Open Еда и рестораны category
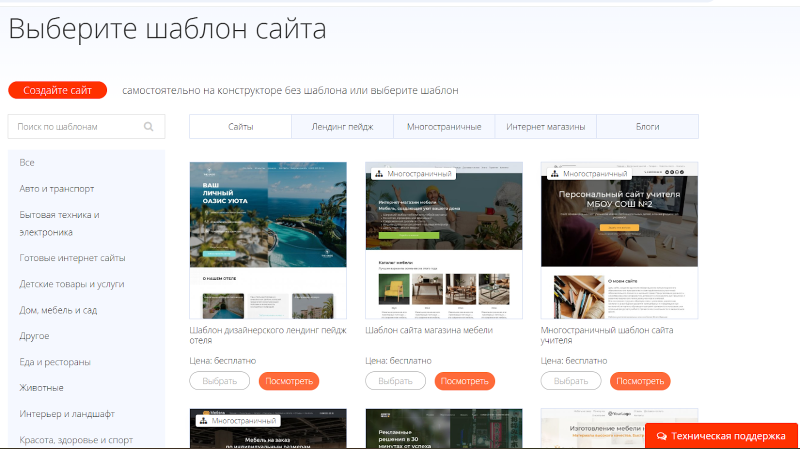800x449 pixels. (55, 362)
